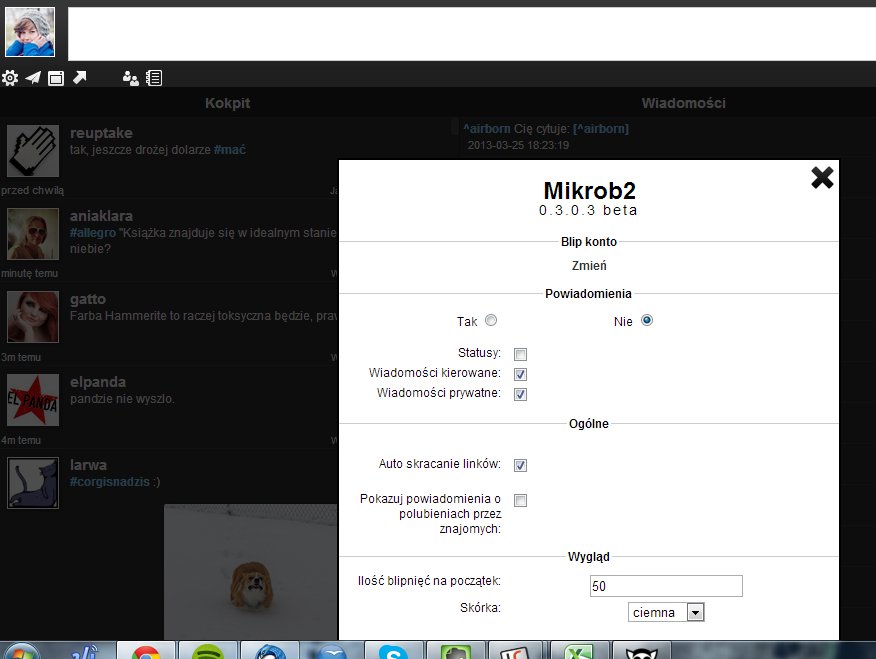Switch to the Kokpit column header
Image resolution: width=876 pixels, height=659 pixels.
(227, 103)
